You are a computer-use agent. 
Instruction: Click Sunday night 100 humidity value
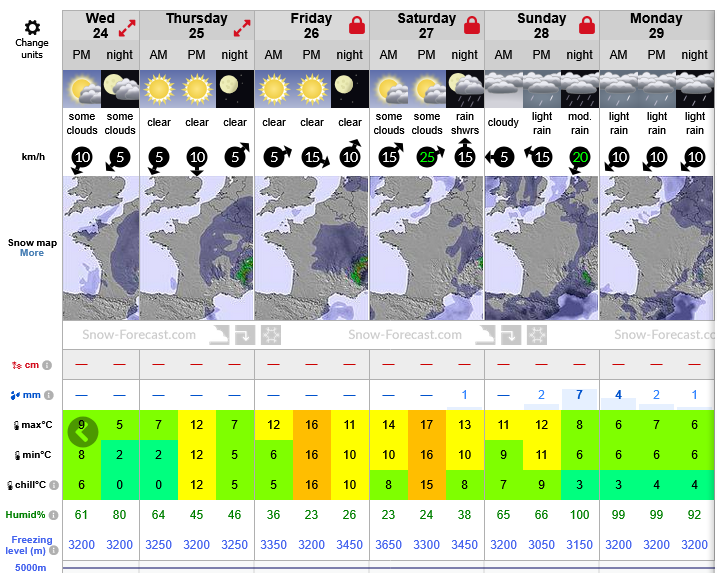click(x=579, y=515)
